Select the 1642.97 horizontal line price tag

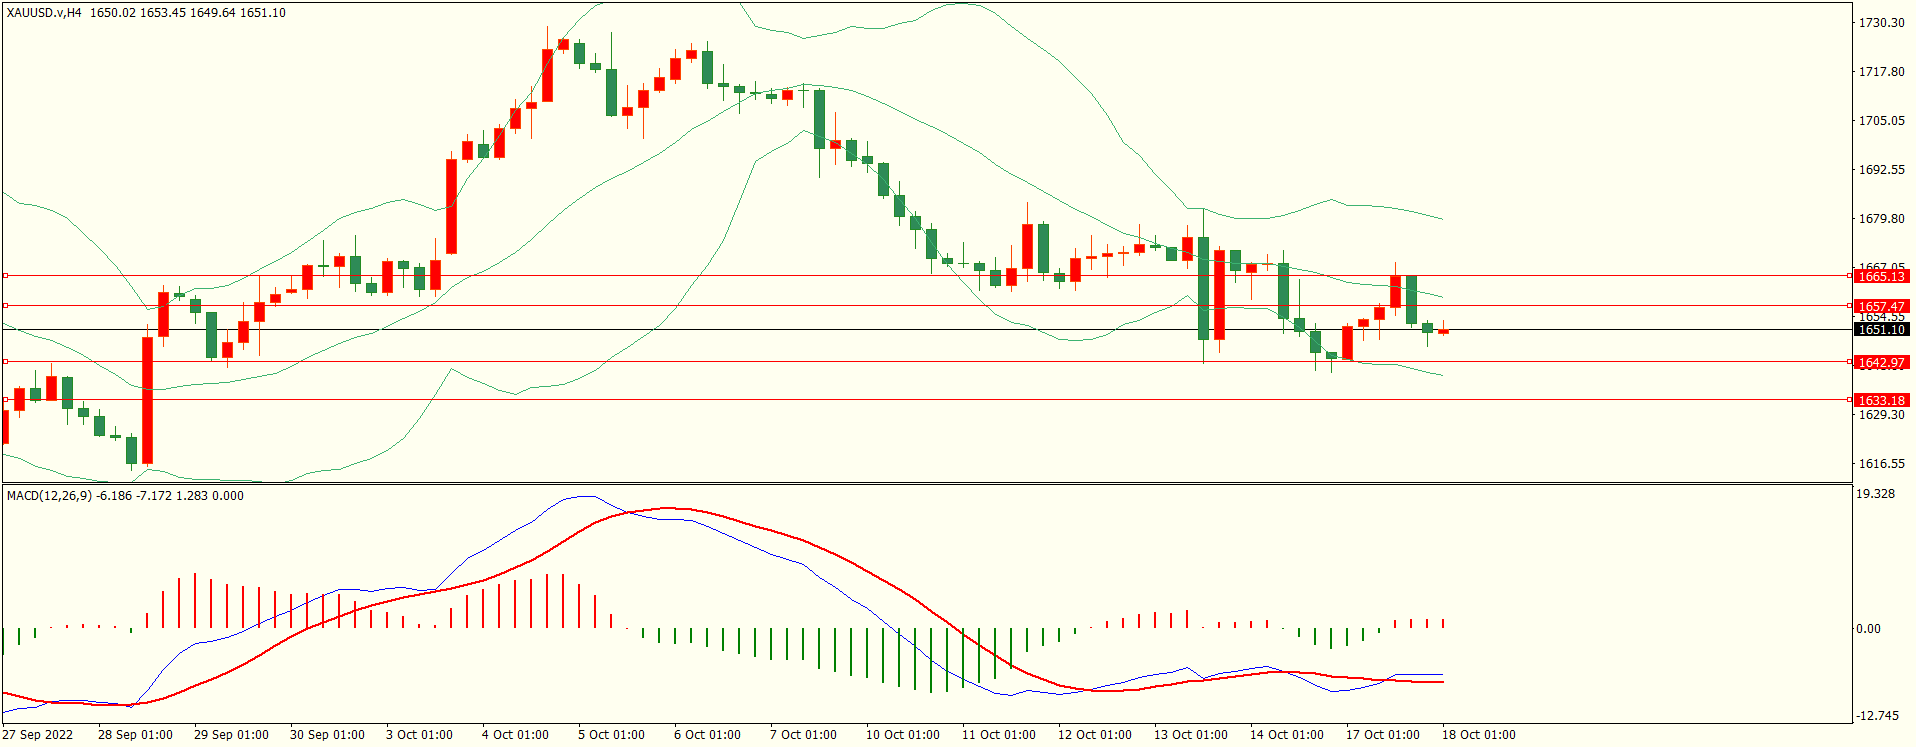point(1881,362)
